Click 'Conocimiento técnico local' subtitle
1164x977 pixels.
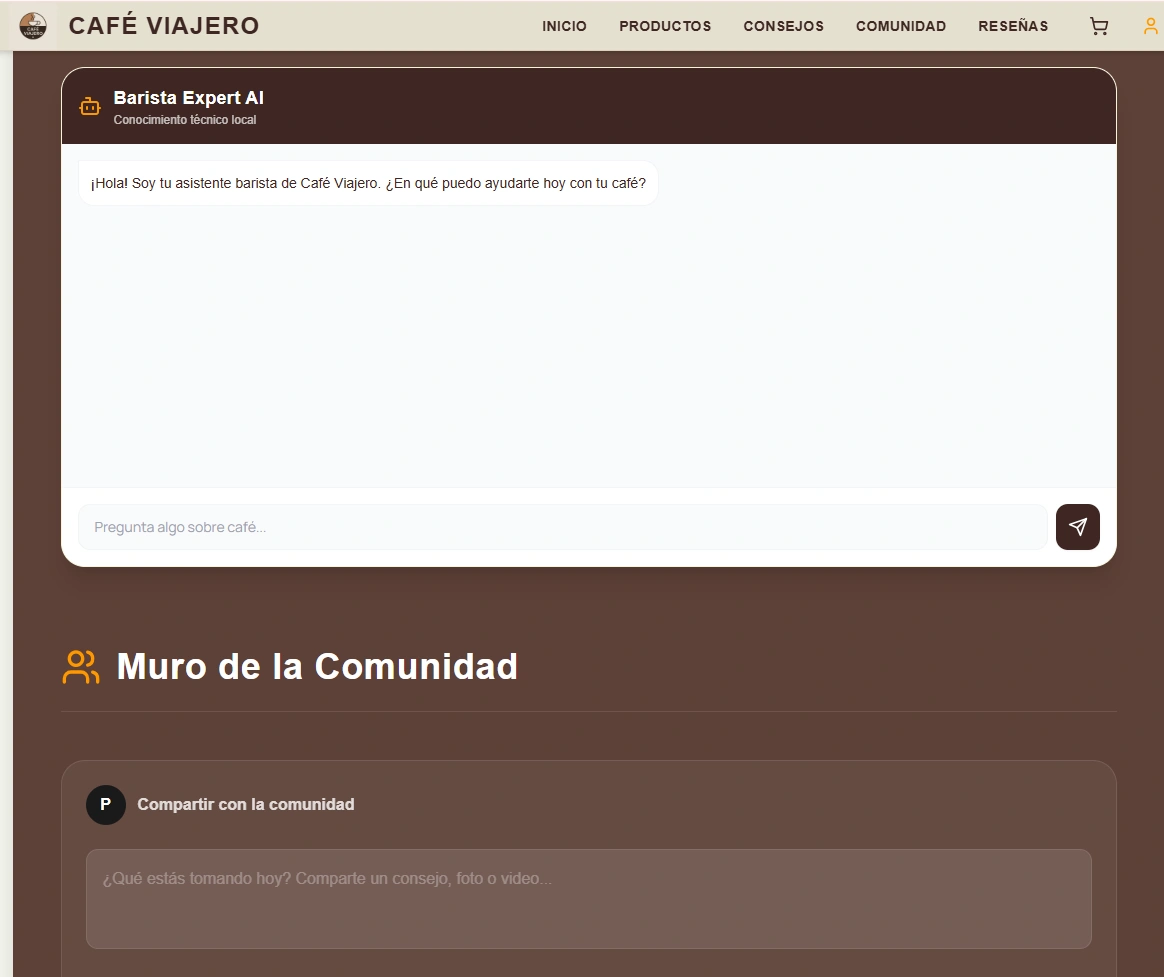[x=185, y=120]
